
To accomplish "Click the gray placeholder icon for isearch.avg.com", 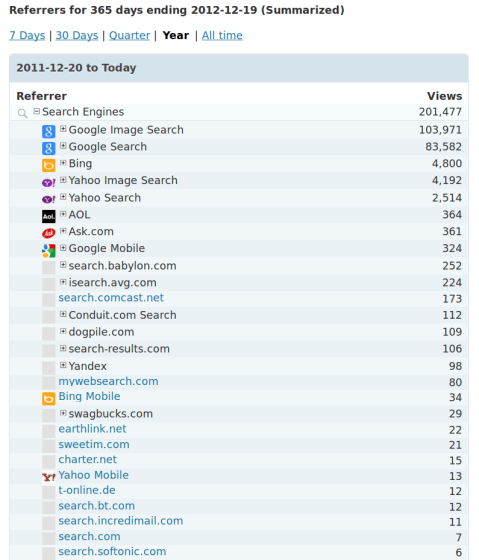I will coord(49,284).
